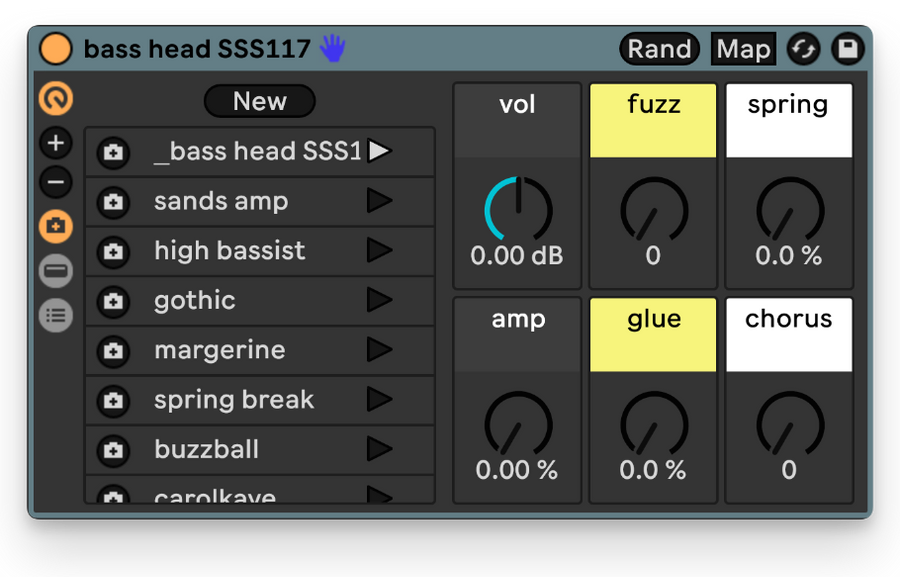This screenshot has height=577, width=900.
Task: Overwrite snapshot for high bassist variation
Action: point(113,251)
